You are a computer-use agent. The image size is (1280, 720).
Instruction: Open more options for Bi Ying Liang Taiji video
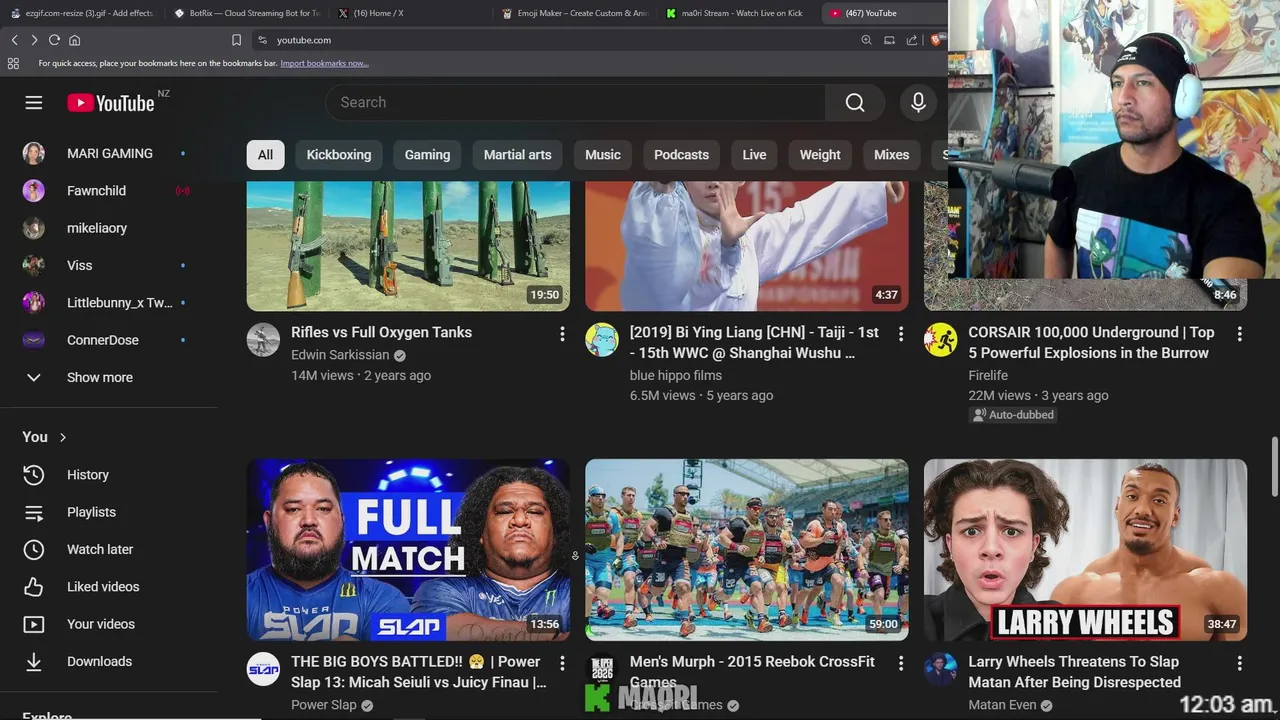[x=900, y=334]
